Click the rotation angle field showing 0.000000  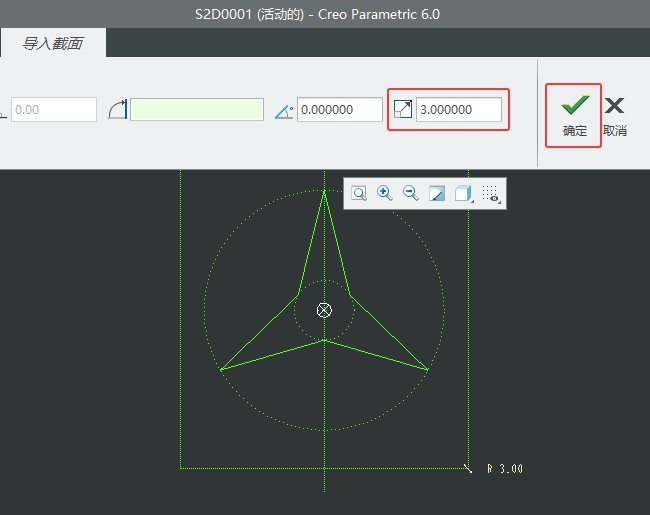point(340,109)
